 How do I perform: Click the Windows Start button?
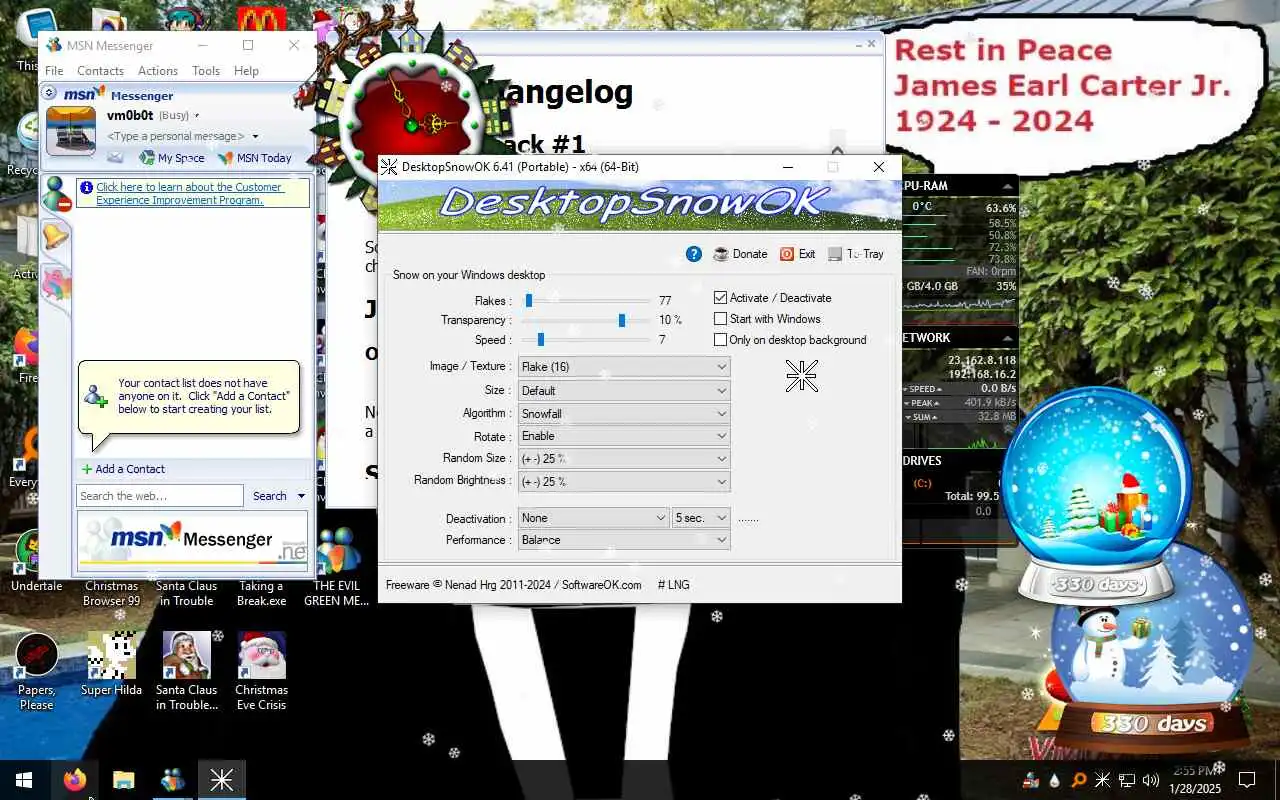tap(24, 780)
